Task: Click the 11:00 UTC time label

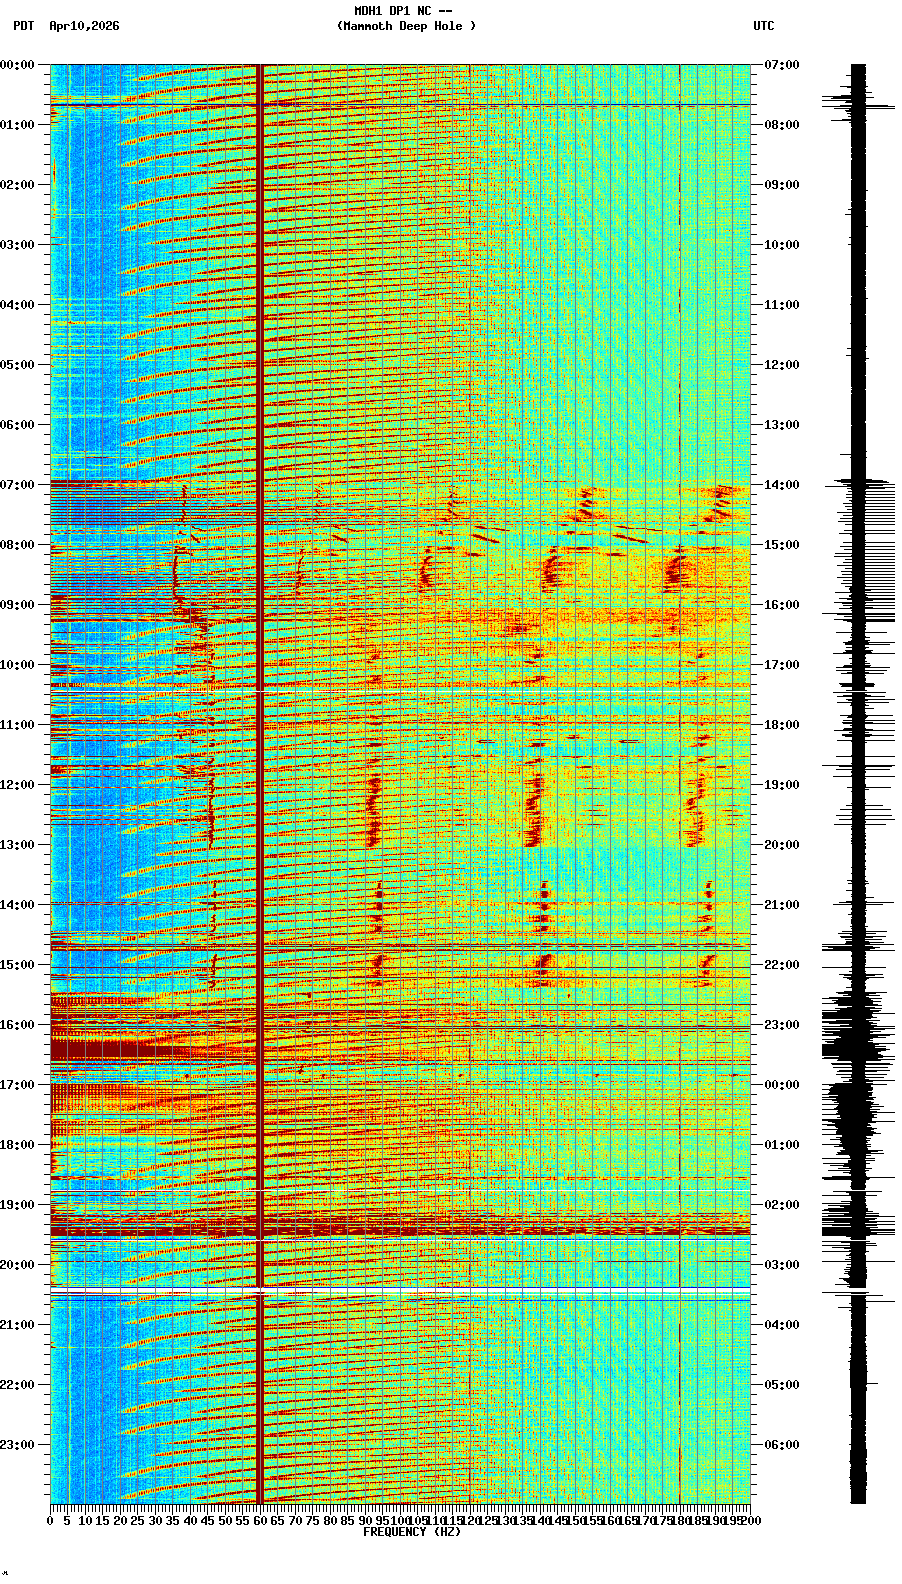Action: coord(782,305)
